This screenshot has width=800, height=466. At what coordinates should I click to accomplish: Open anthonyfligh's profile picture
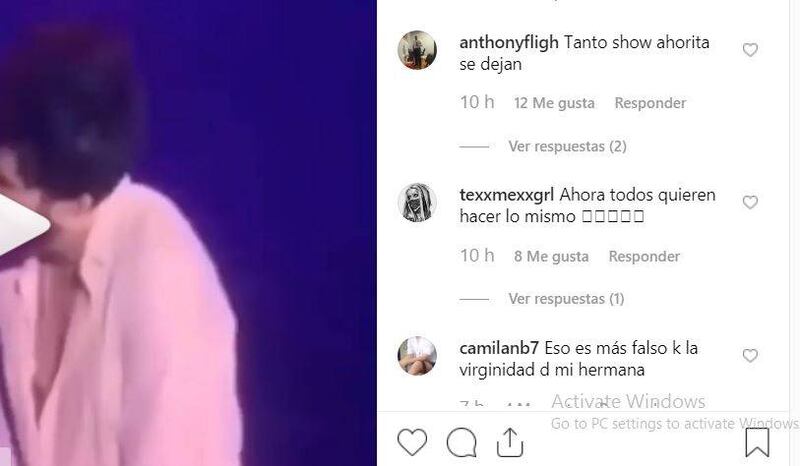417,50
